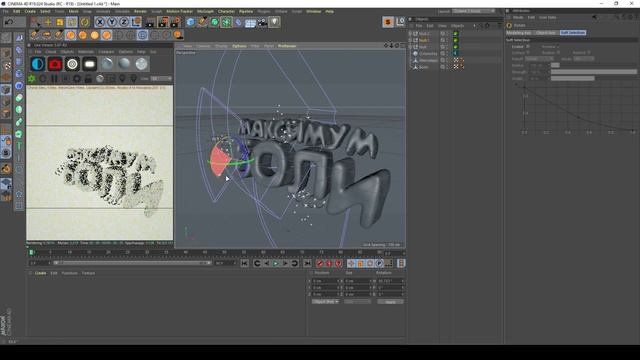Click Render to Picture Viewer icon
The image size is (640, 360).
point(163,22)
